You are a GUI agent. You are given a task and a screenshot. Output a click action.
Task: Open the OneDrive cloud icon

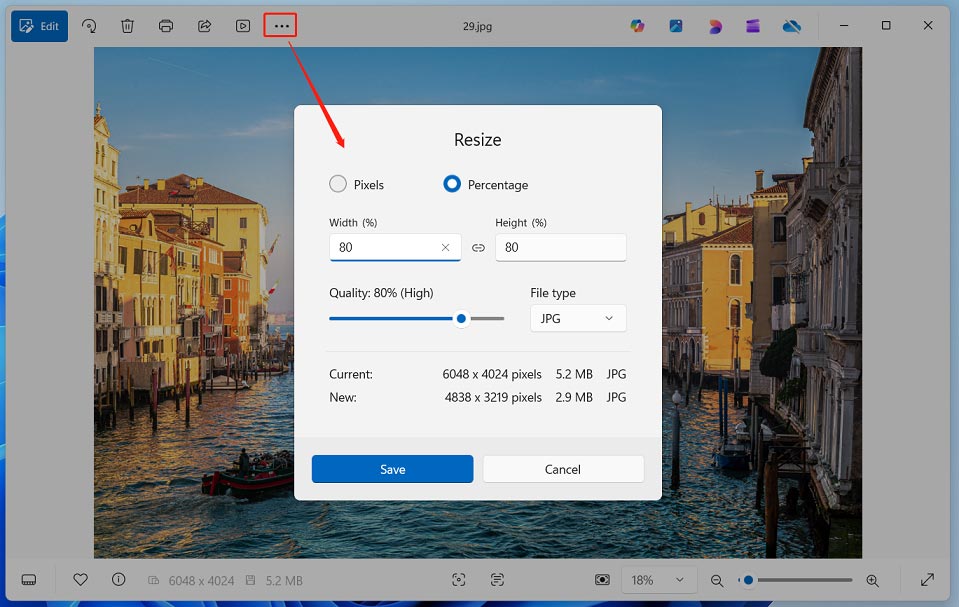click(792, 25)
